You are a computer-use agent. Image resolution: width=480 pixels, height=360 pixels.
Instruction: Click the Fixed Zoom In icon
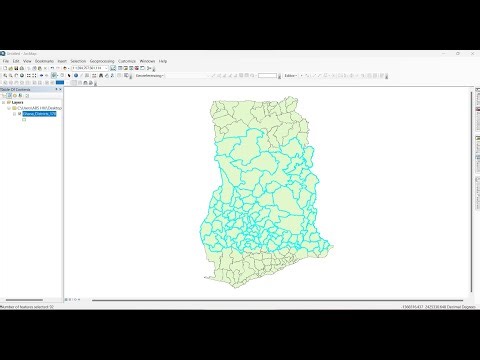(x=29, y=76)
